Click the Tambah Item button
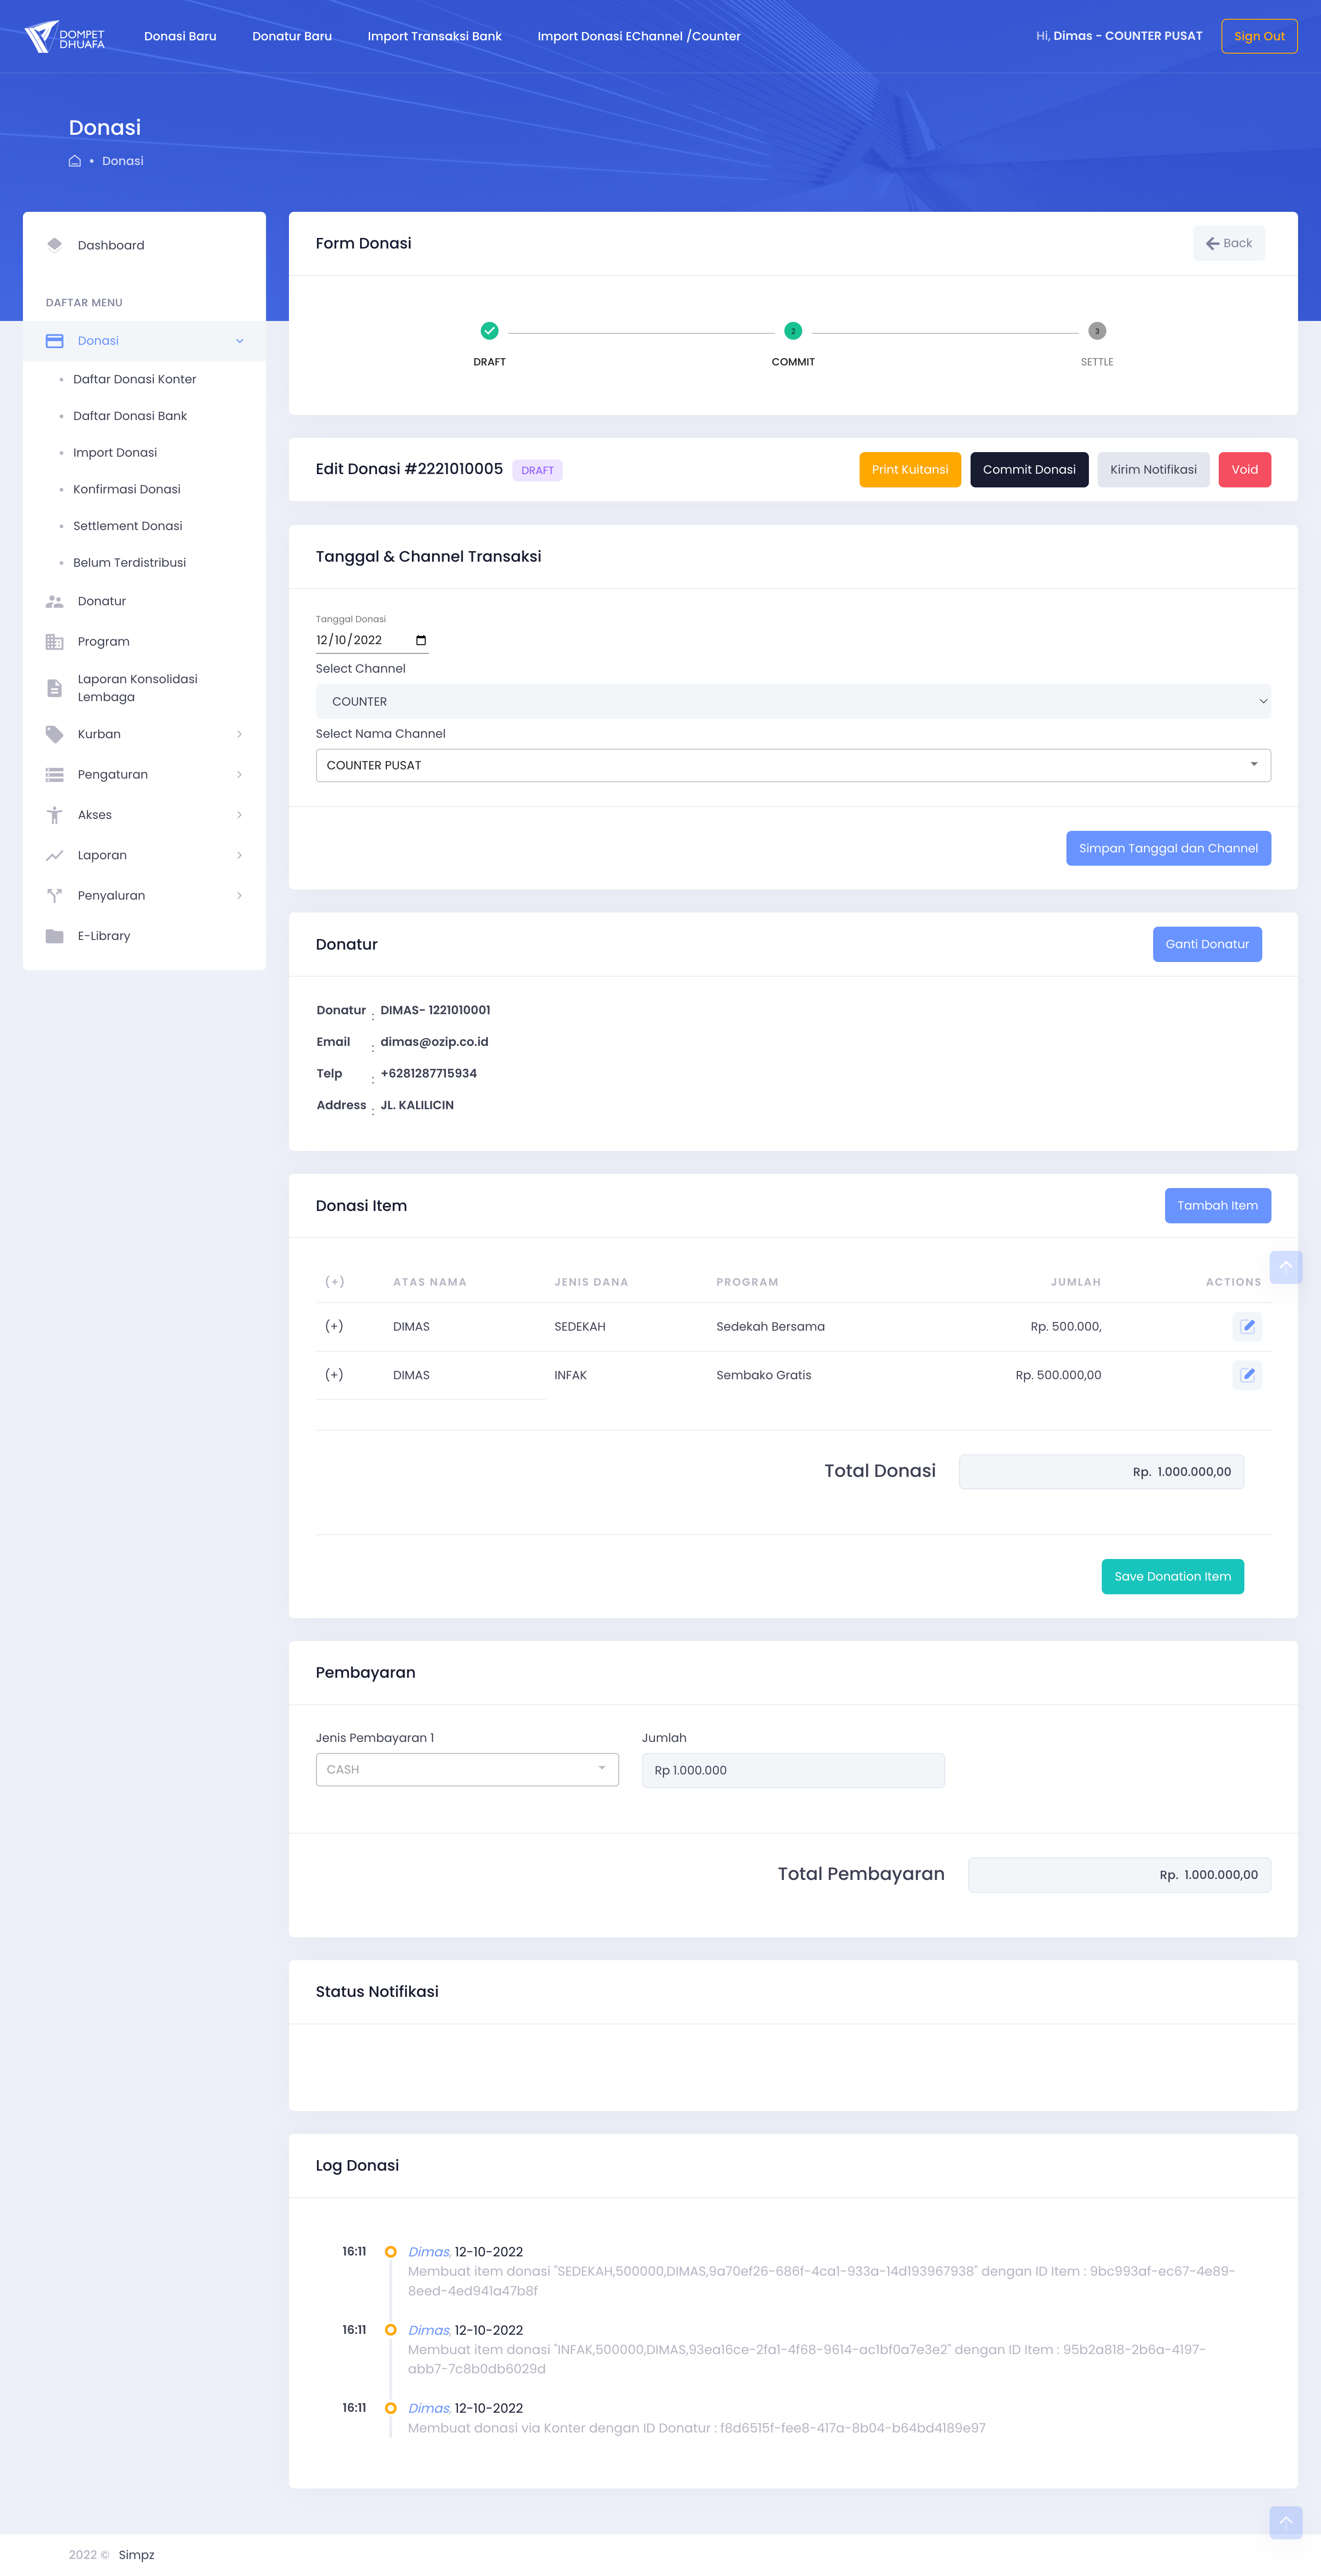The image size is (1321, 2576). (1217, 1205)
